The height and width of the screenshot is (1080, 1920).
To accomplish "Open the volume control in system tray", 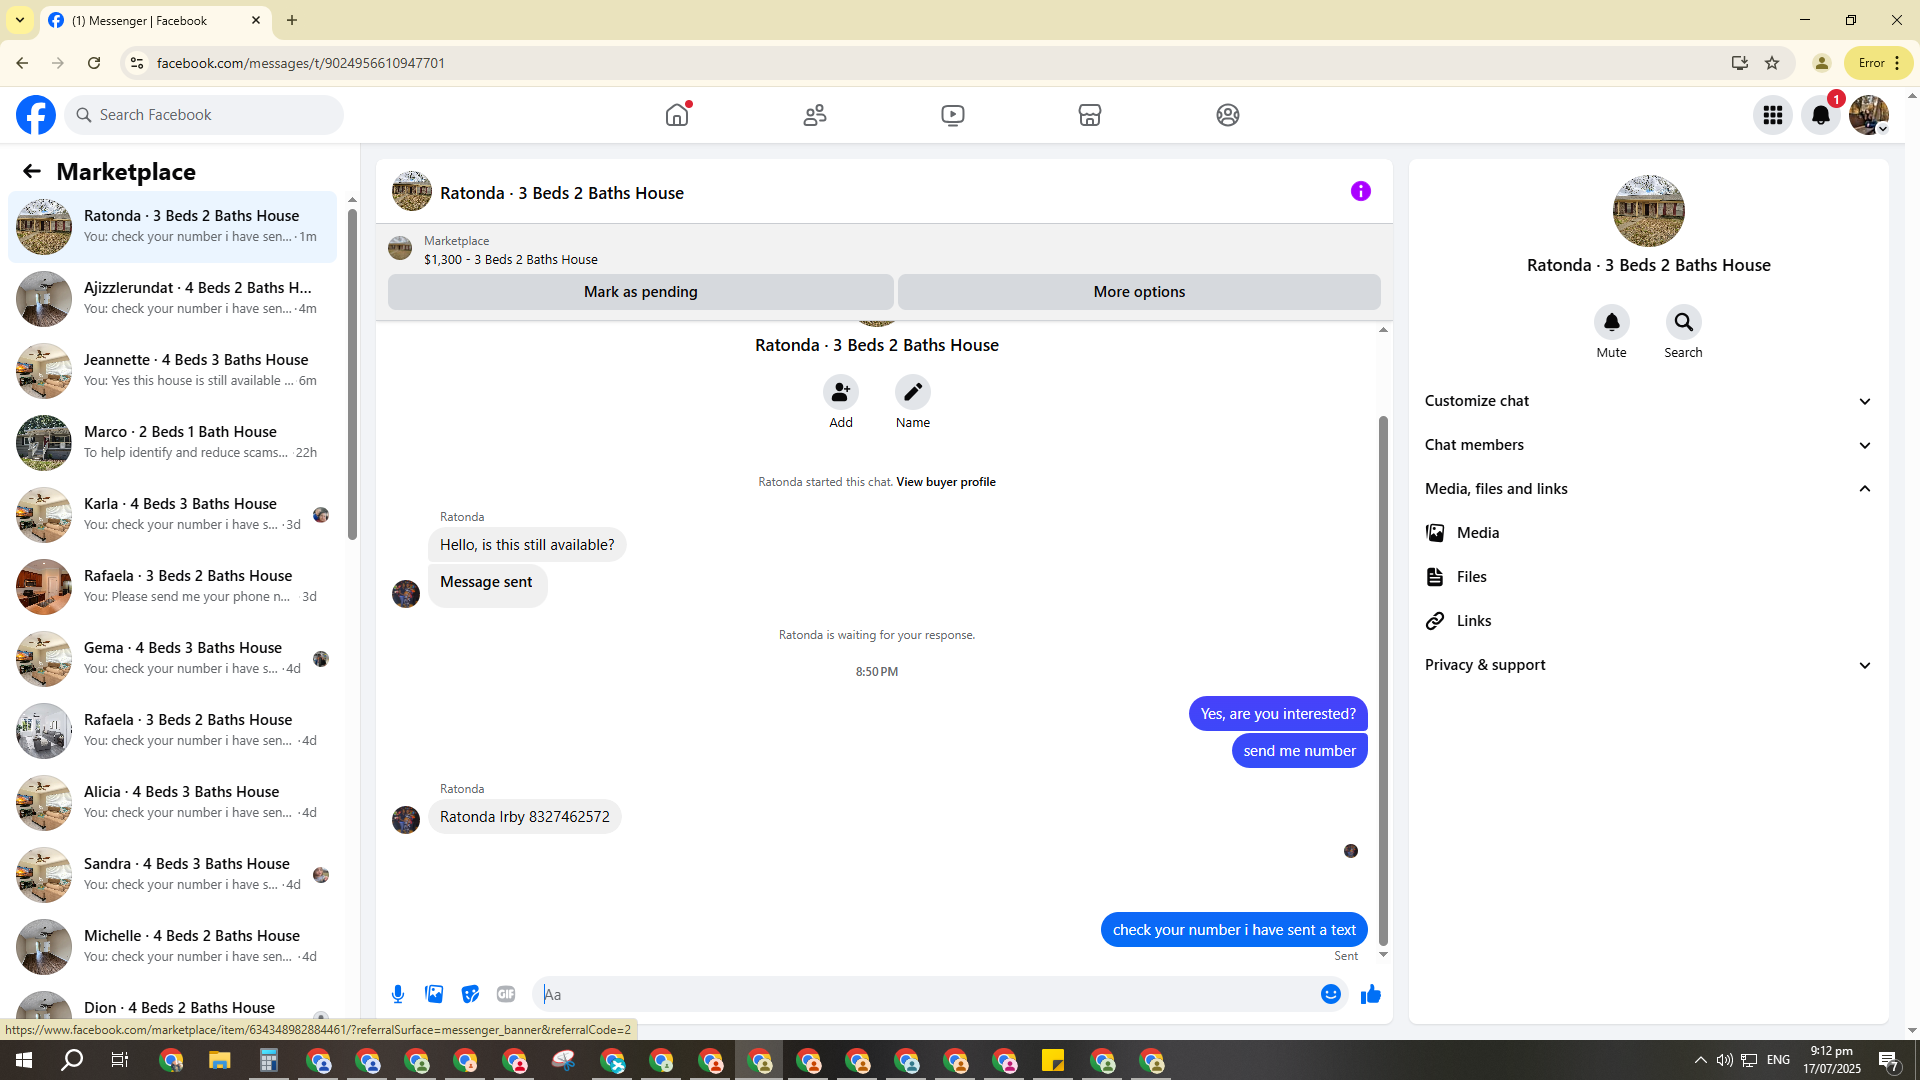I will coord(1725,1060).
